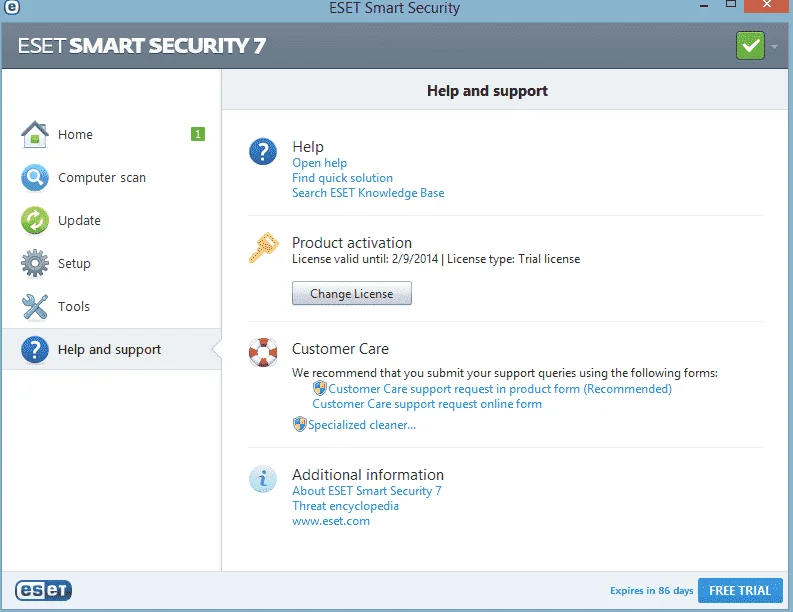The height and width of the screenshot is (612, 793).
Task: Click 'Find quick solution' link
Action: click(x=342, y=178)
